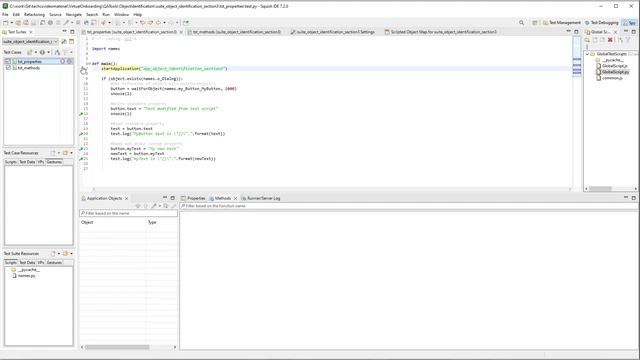This screenshot has width=640, height=360.
Task: Switch to the Properties tab
Action: pyautogui.click(x=193, y=198)
